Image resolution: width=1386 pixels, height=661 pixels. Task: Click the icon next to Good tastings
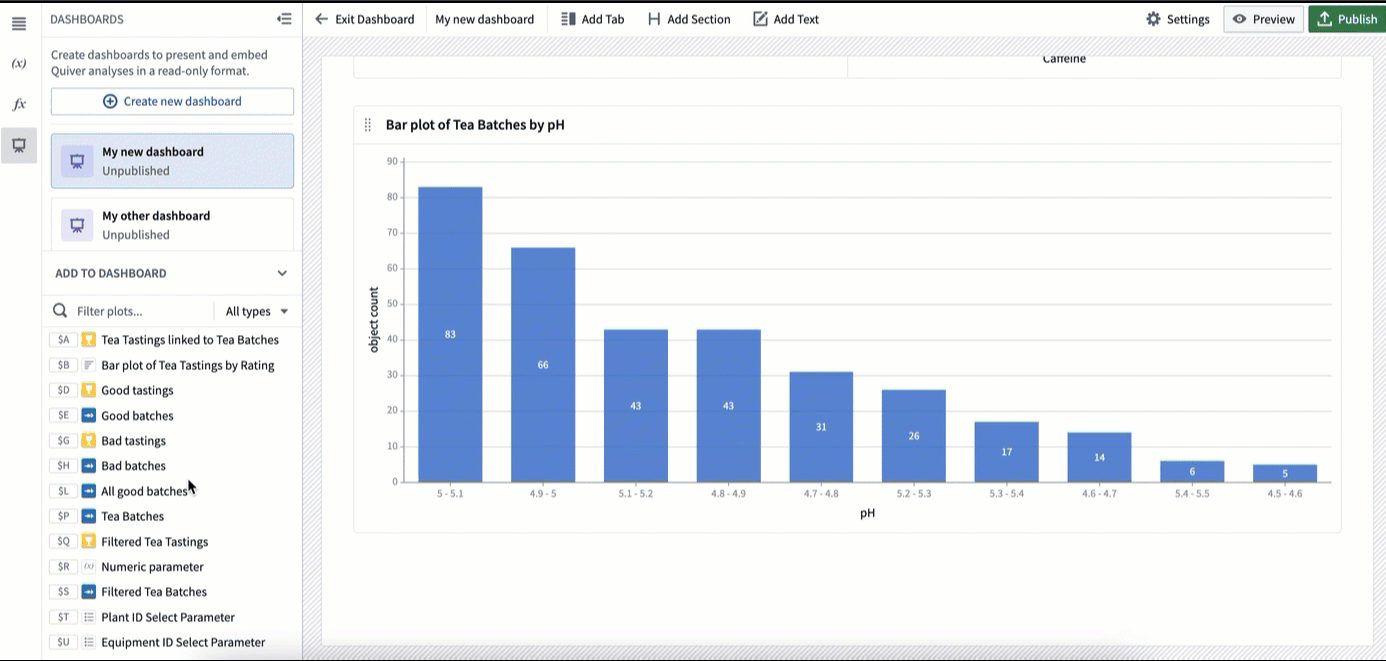pos(89,390)
